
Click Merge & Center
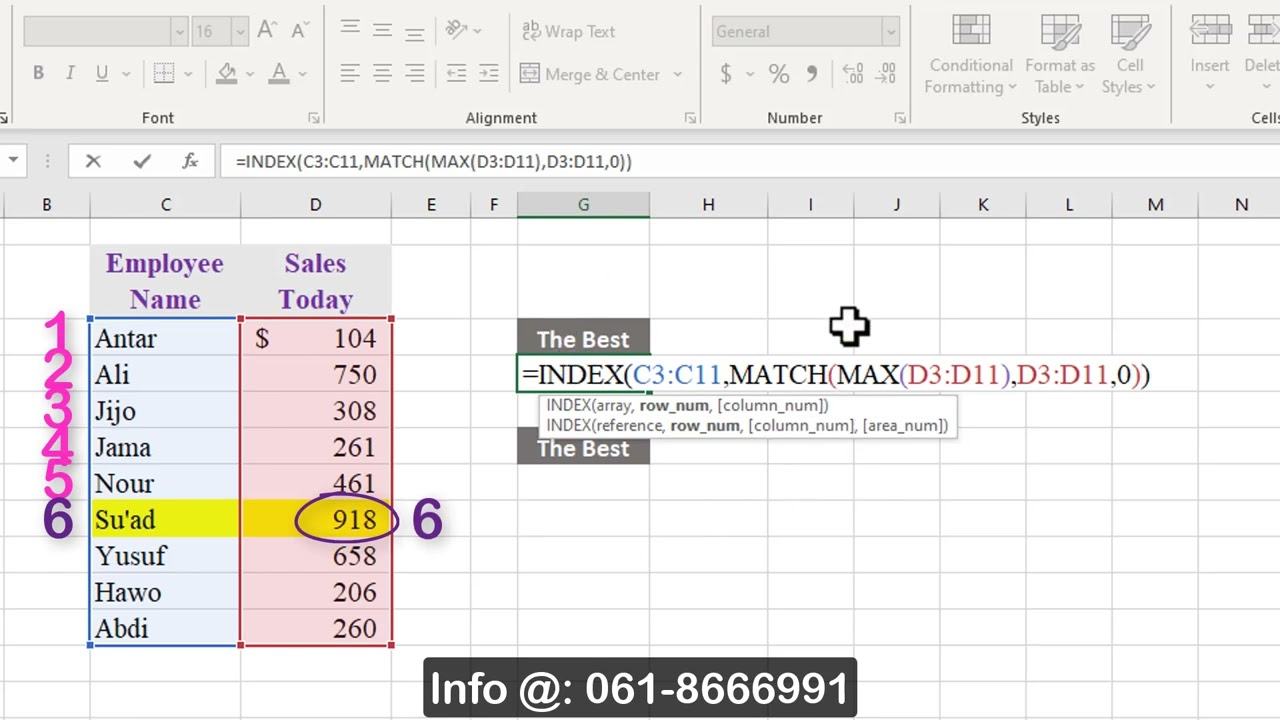pyautogui.click(x=590, y=74)
